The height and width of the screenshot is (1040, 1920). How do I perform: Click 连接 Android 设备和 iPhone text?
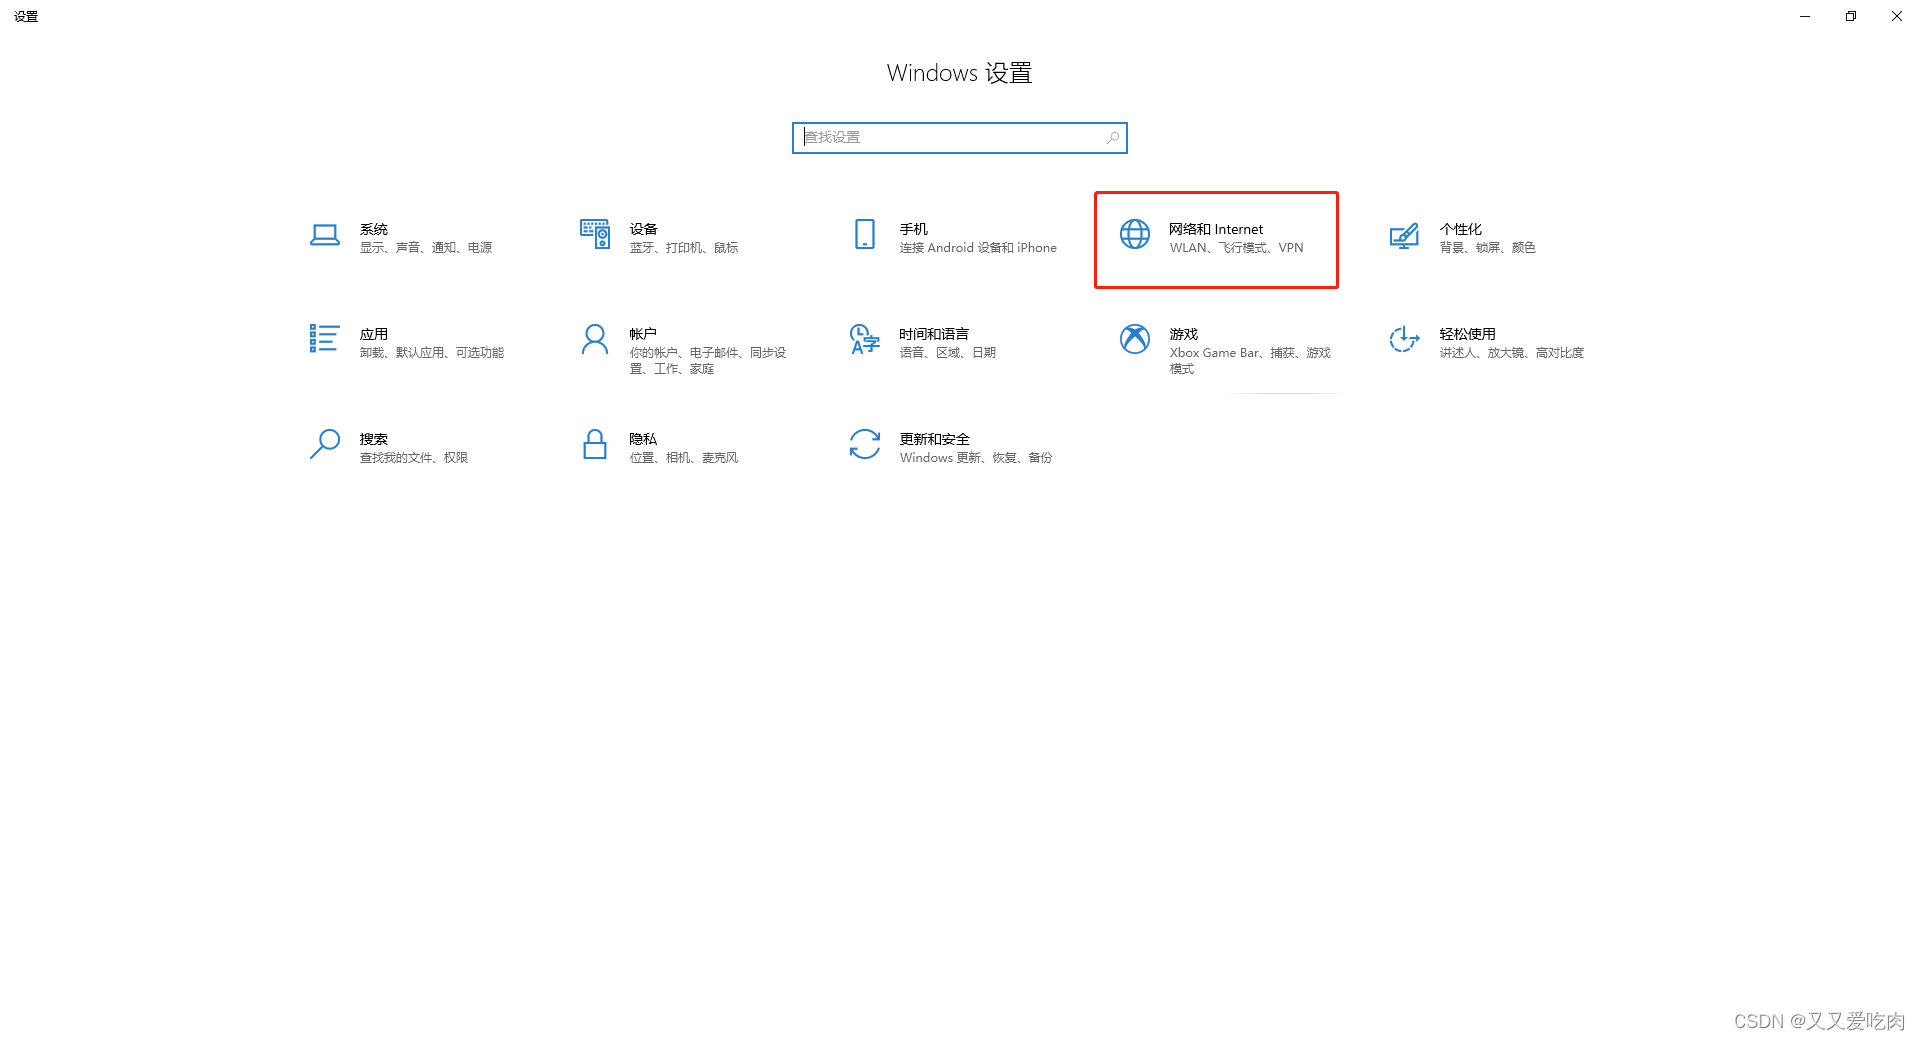point(978,248)
